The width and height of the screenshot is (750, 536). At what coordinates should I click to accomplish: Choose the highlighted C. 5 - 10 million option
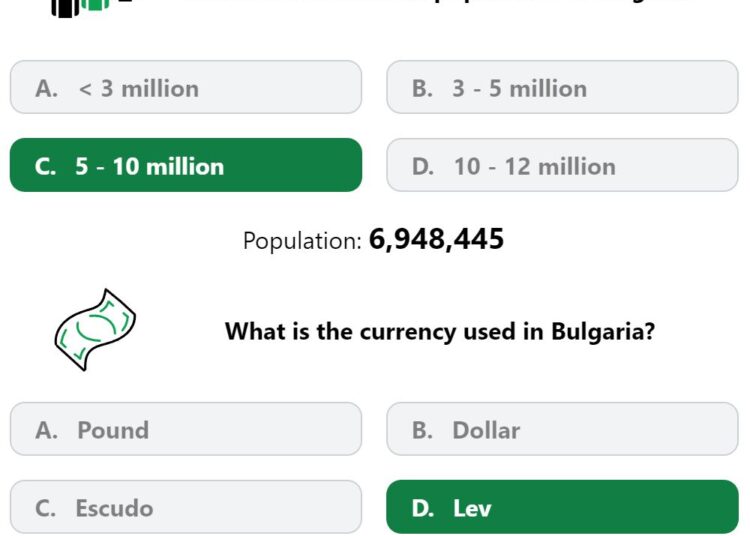[186, 165]
